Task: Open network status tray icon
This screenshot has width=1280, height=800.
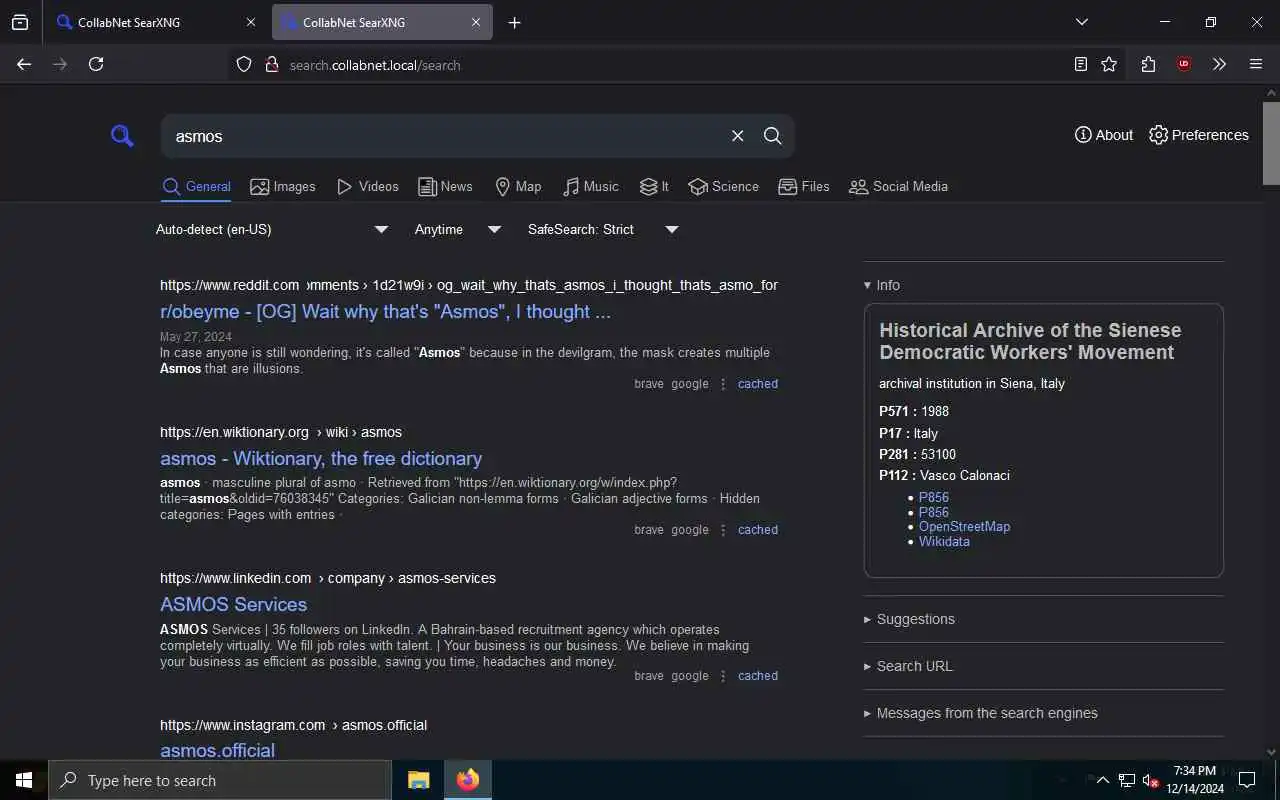Action: pyautogui.click(x=1126, y=780)
